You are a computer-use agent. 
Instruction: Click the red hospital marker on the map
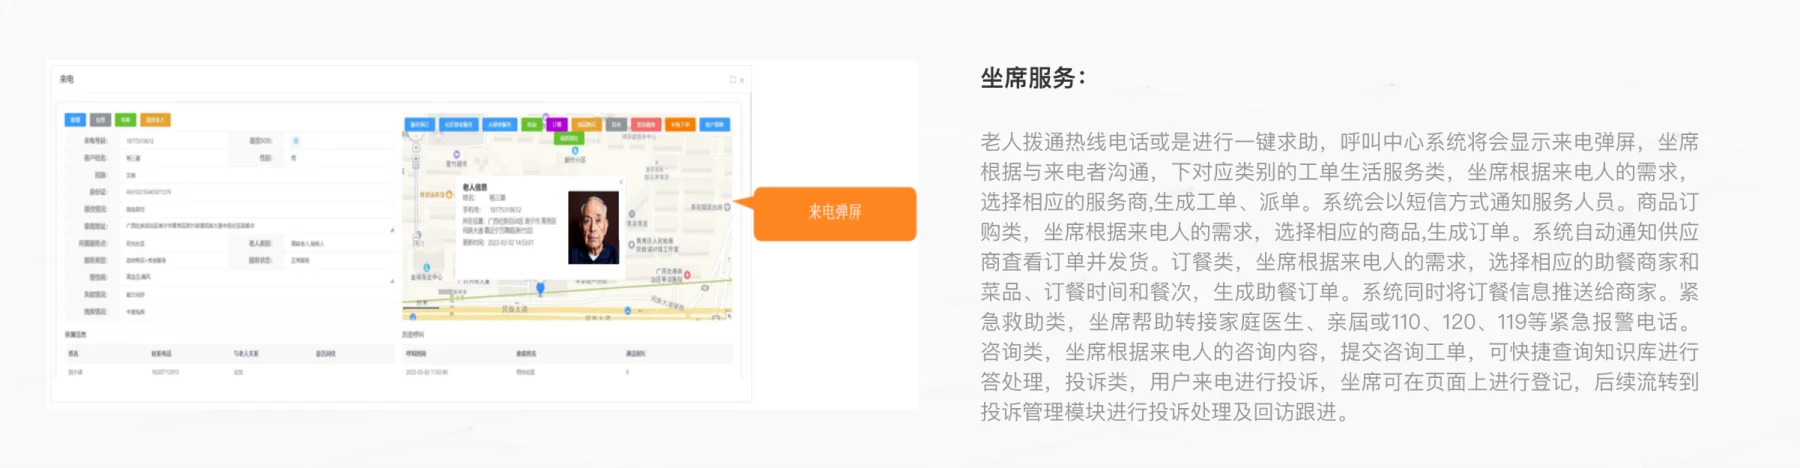(687, 274)
